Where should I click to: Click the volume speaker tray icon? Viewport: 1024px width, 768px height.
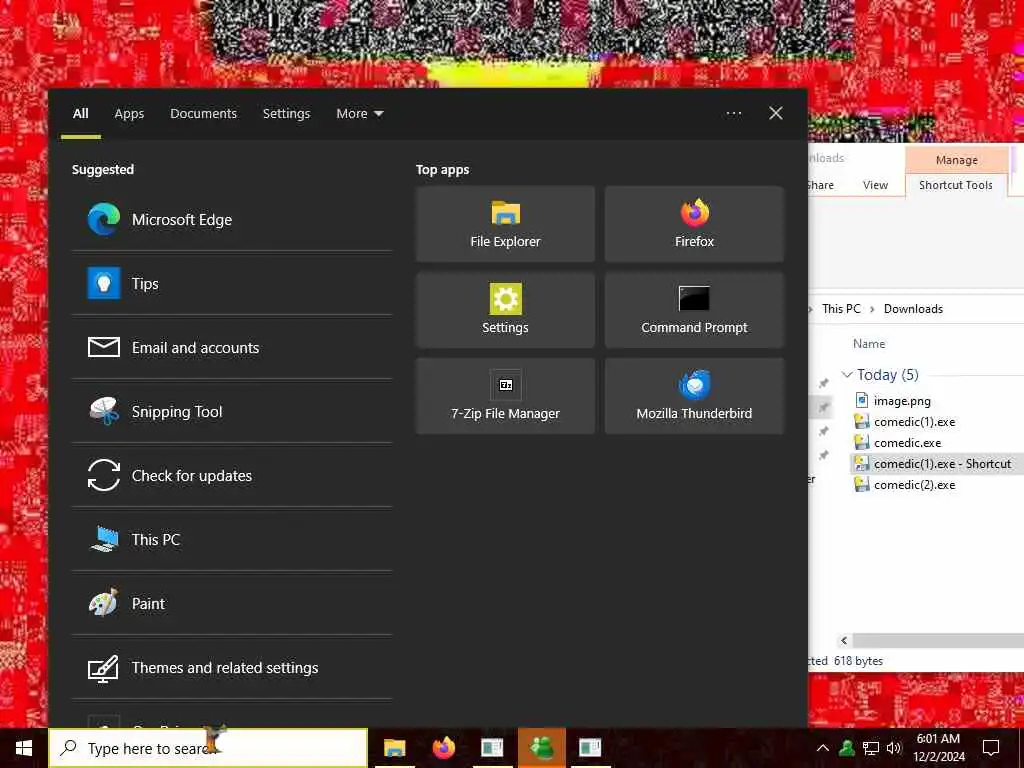[x=894, y=748]
